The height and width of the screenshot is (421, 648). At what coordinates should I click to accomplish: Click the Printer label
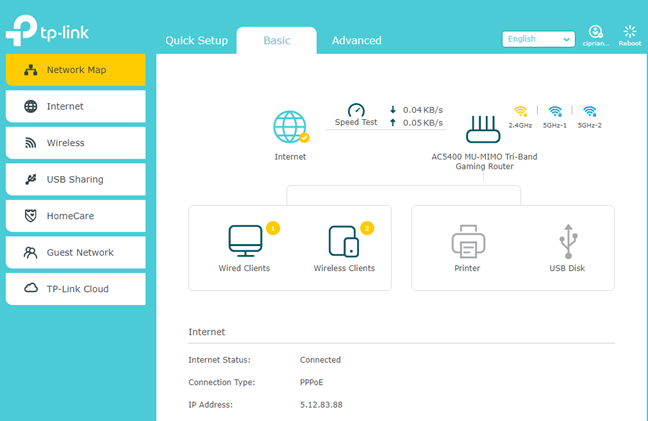(x=467, y=268)
